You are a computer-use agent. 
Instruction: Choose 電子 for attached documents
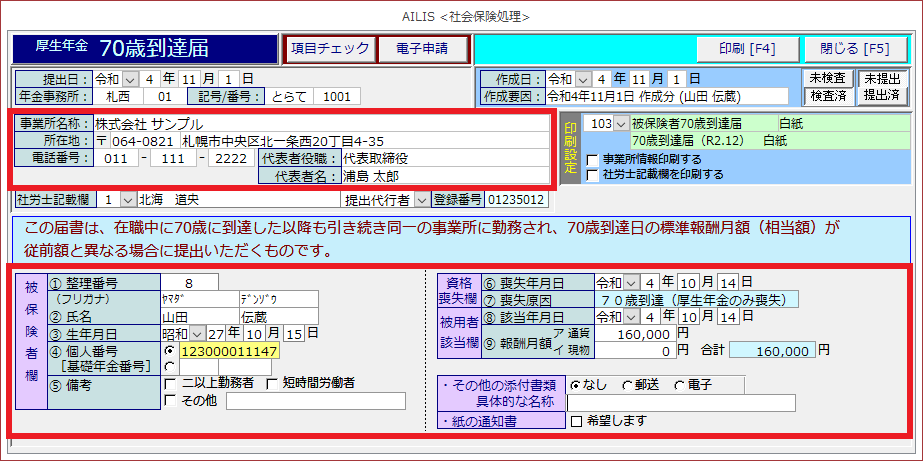(x=680, y=384)
